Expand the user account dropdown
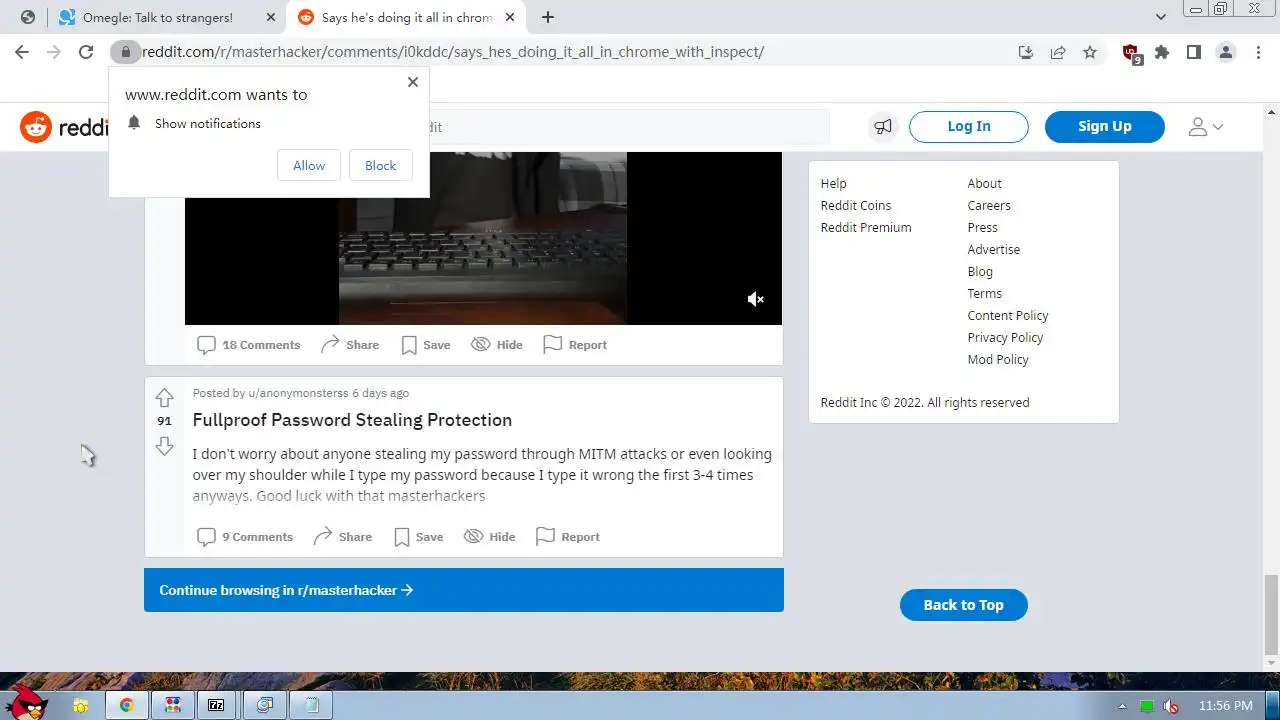The height and width of the screenshot is (720, 1280). 1206,127
